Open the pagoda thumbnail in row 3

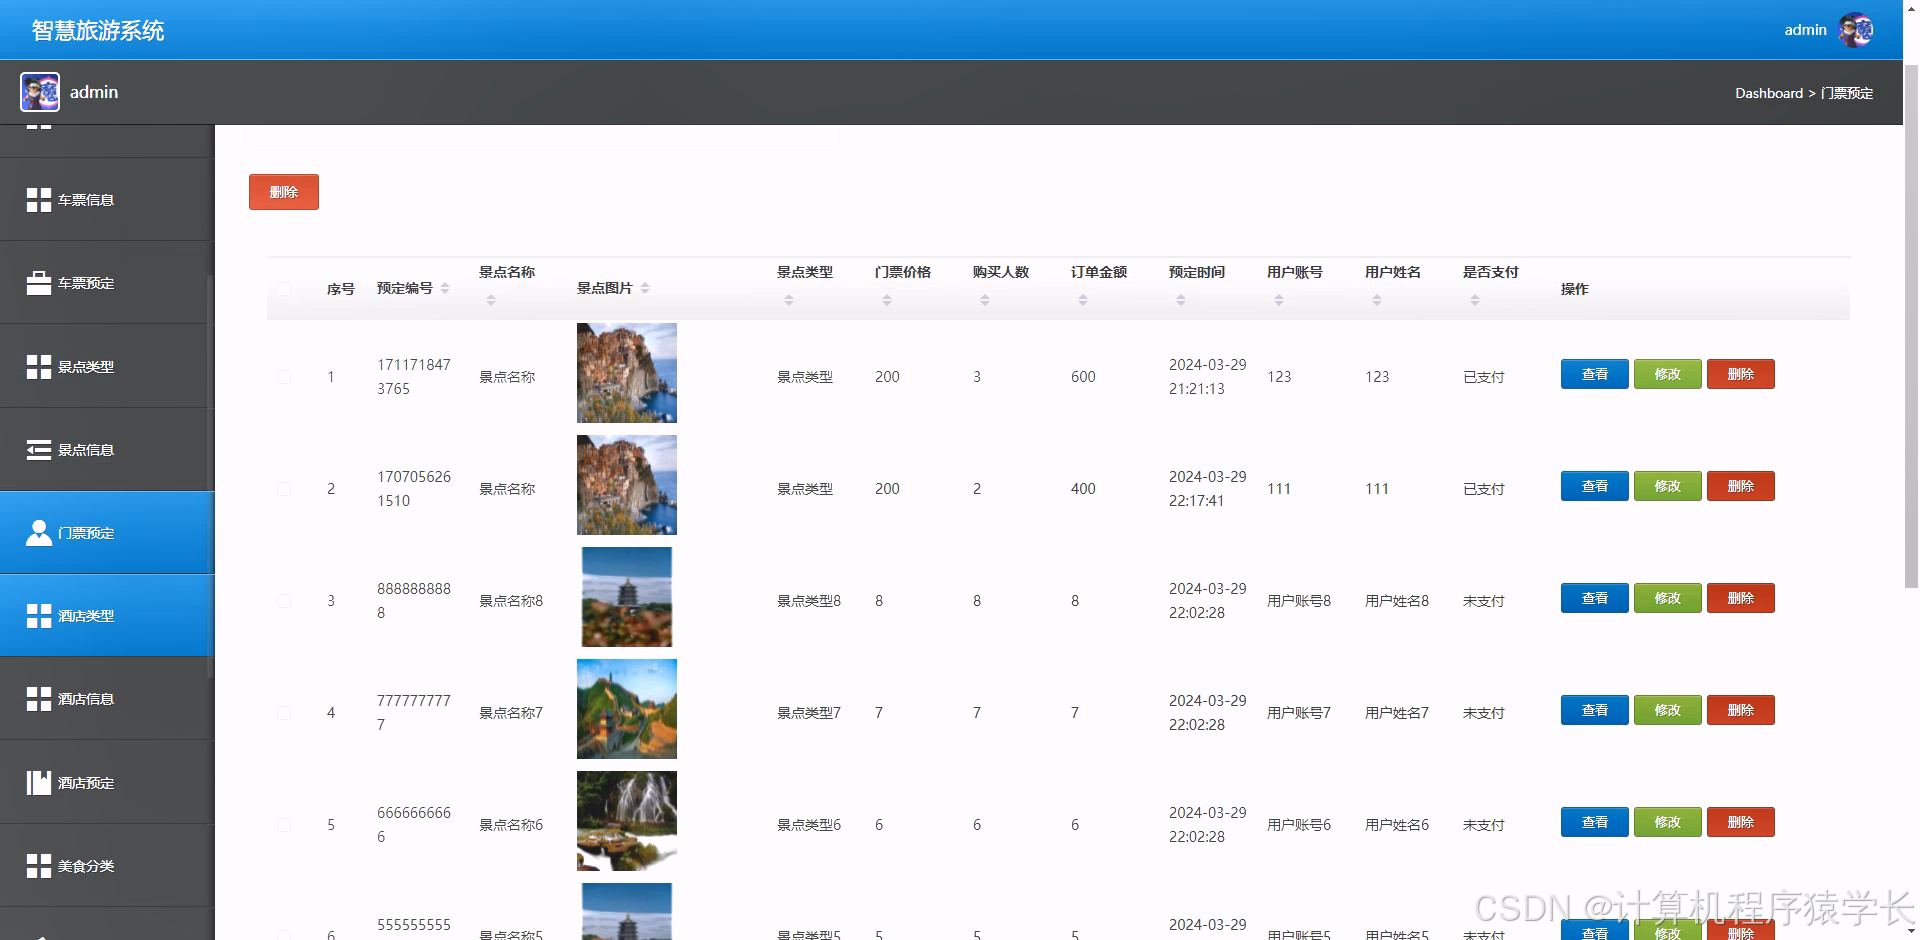627,597
